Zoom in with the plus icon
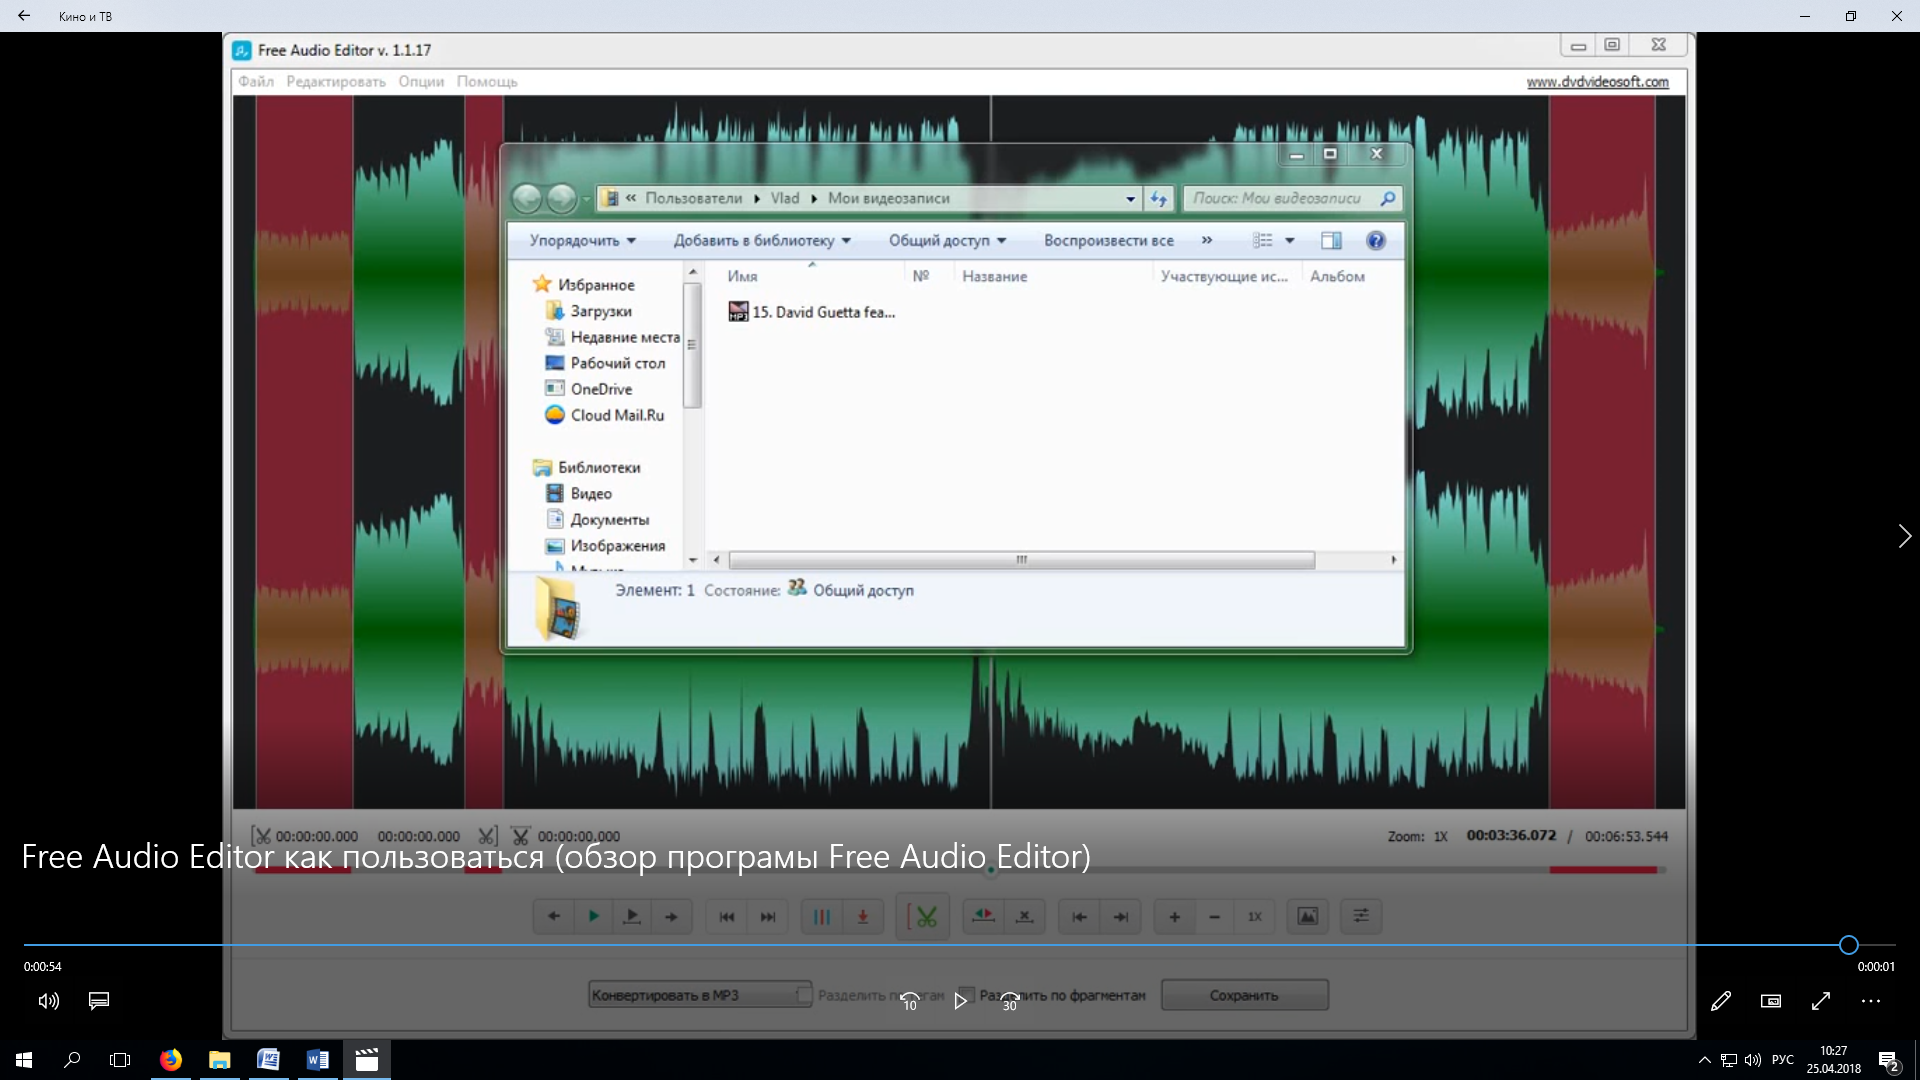Image resolution: width=1920 pixels, height=1080 pixels. [x=1175, y=916]
